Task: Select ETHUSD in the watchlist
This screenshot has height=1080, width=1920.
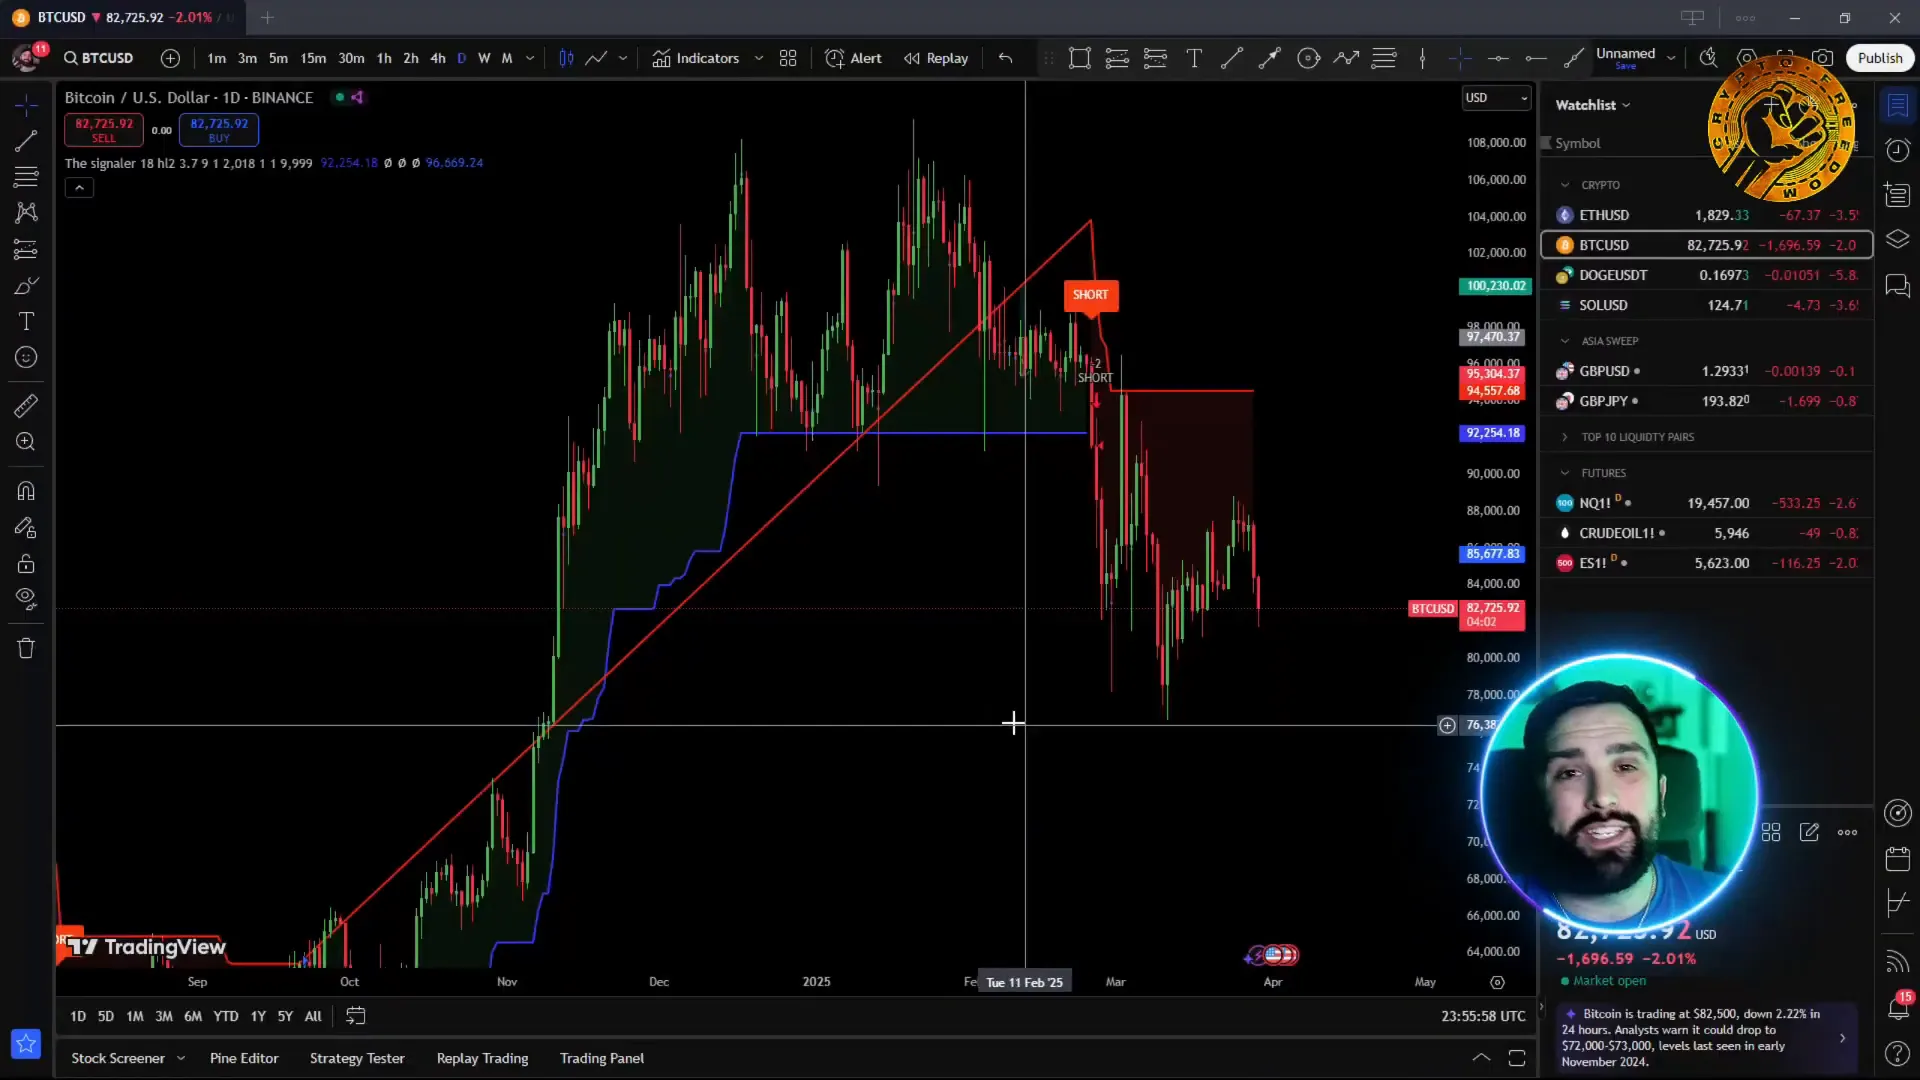Action: click(x=1707, y=215)
